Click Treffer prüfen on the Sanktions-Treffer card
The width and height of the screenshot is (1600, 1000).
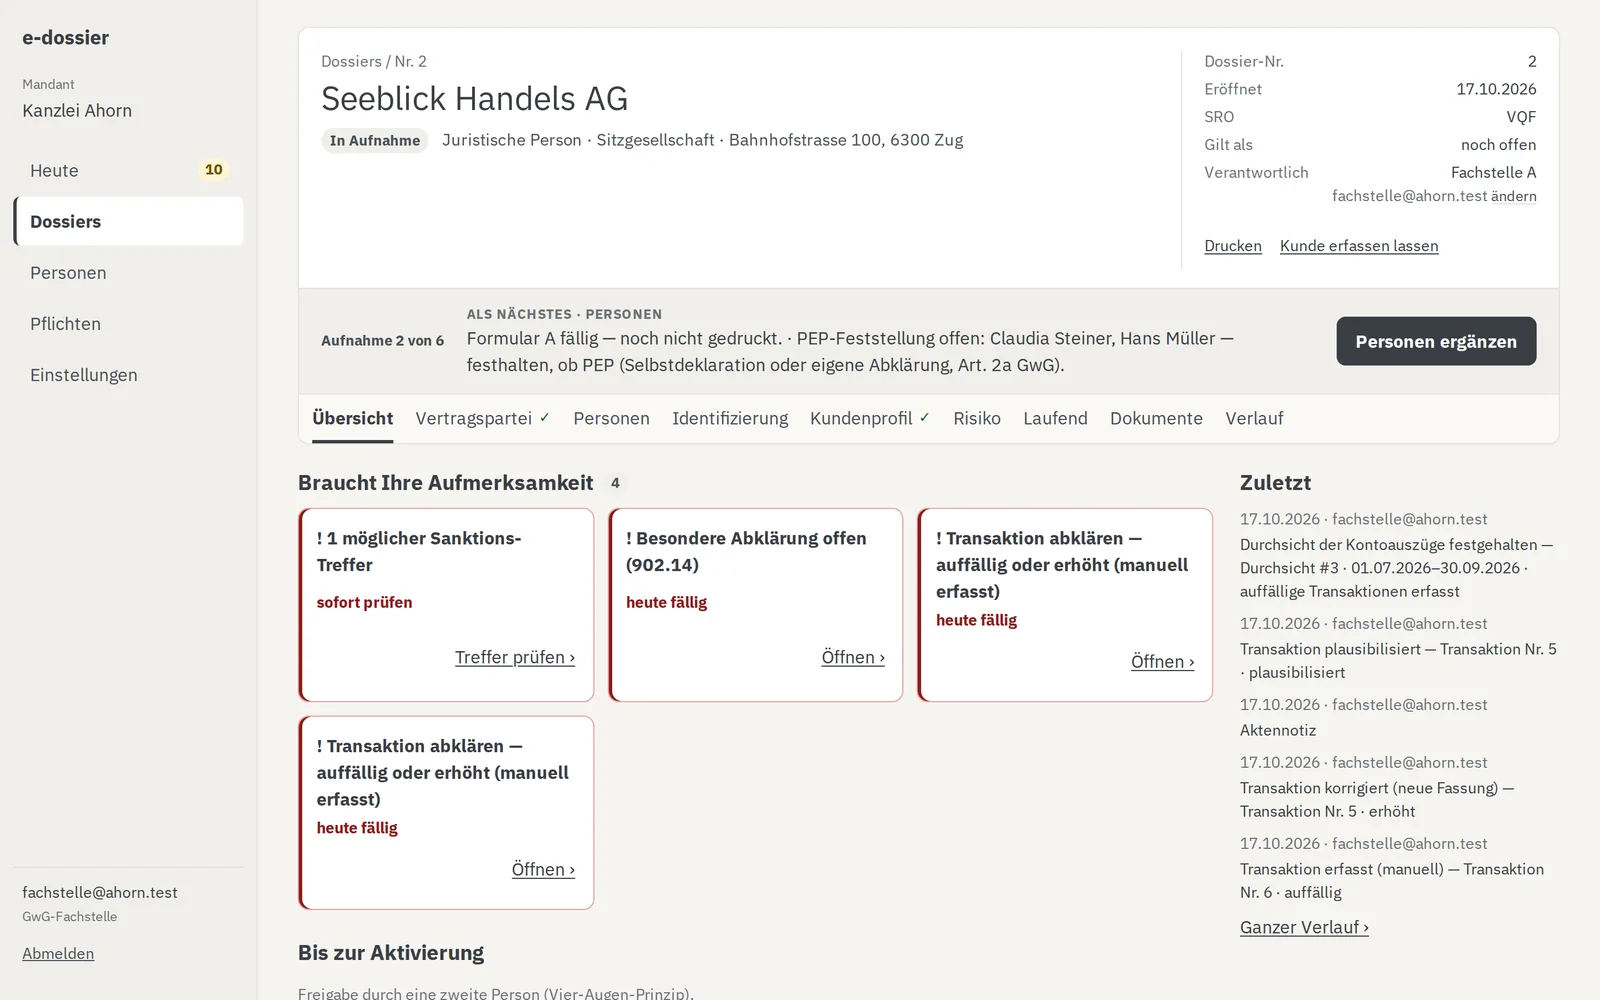(x=515, y=657)
